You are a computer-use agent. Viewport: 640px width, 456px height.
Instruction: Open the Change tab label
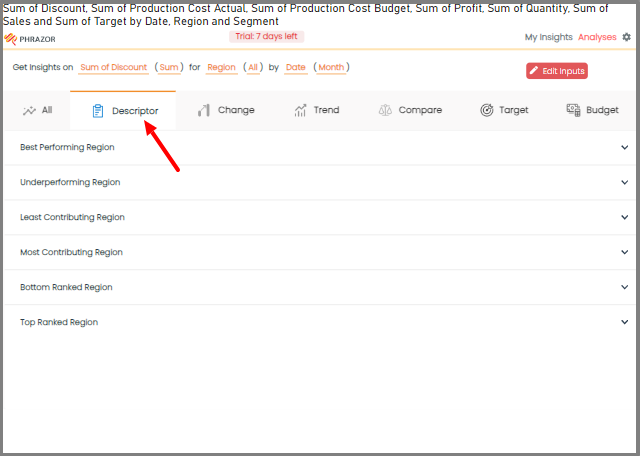point(236,110)
